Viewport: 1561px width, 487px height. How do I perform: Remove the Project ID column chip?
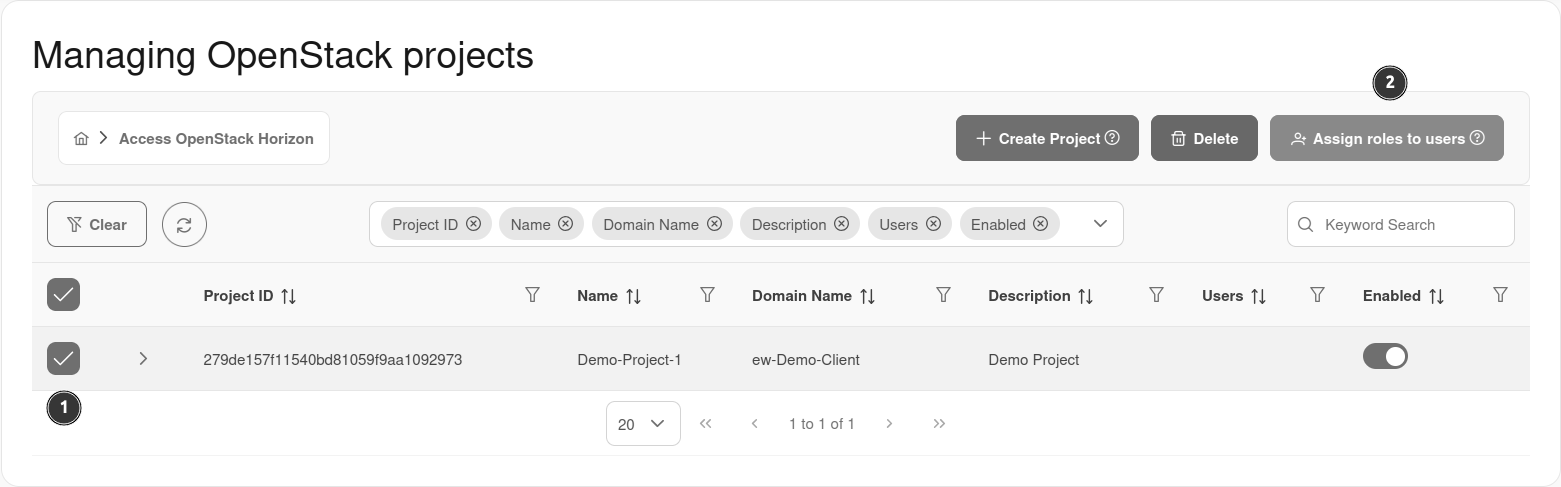click(x=473, y=224)
